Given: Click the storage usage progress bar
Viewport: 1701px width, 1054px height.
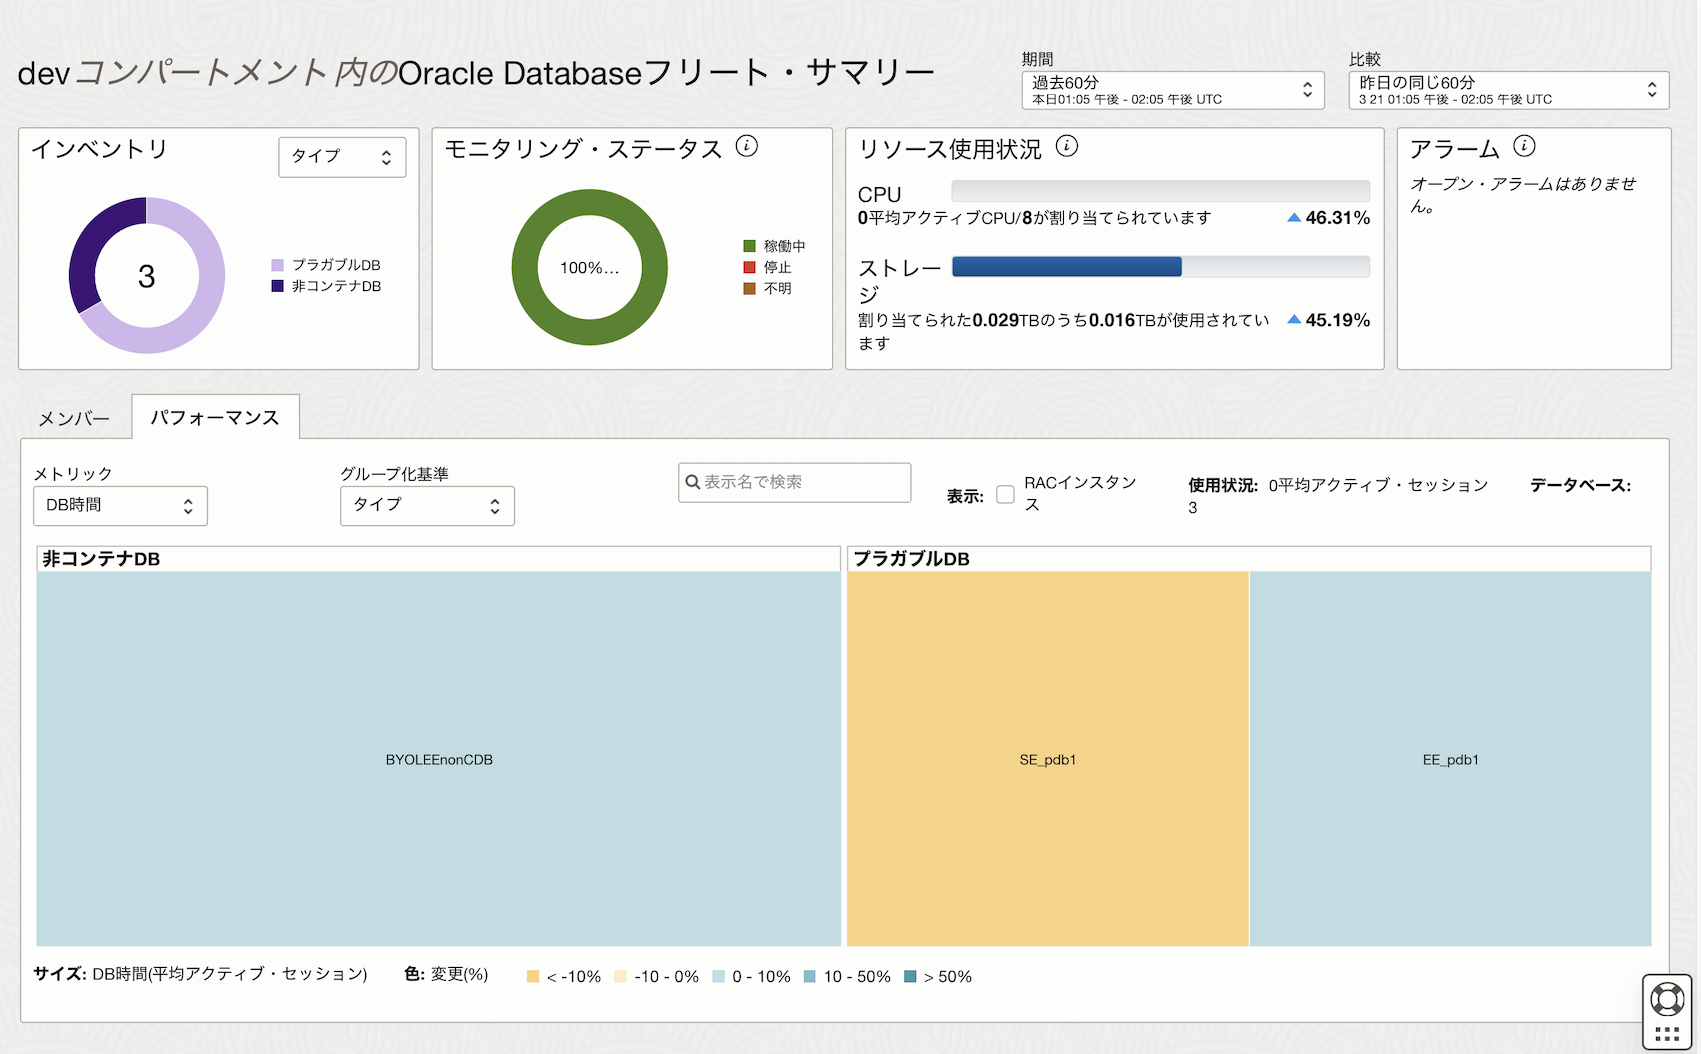Looking at the screenshot, I should click(1161, 266).
